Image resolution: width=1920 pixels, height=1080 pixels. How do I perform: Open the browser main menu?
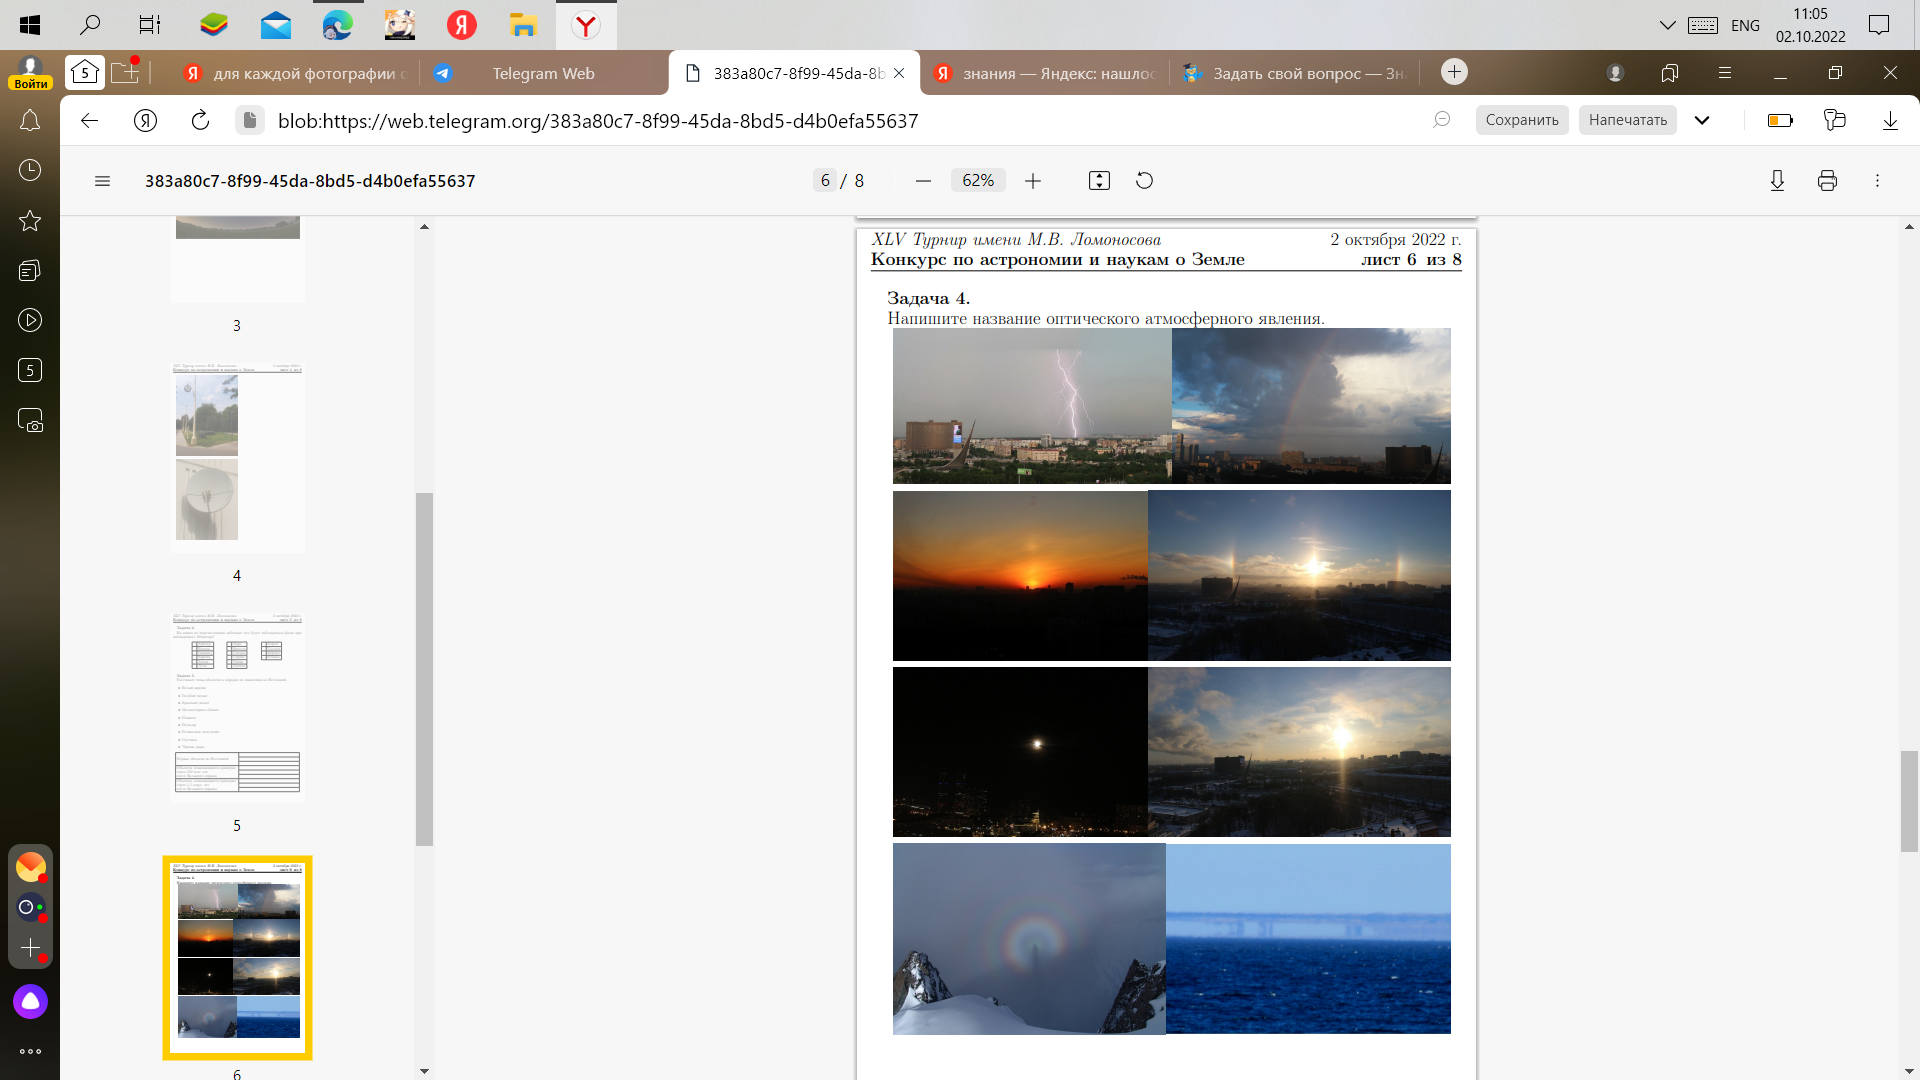point(1724,73)
